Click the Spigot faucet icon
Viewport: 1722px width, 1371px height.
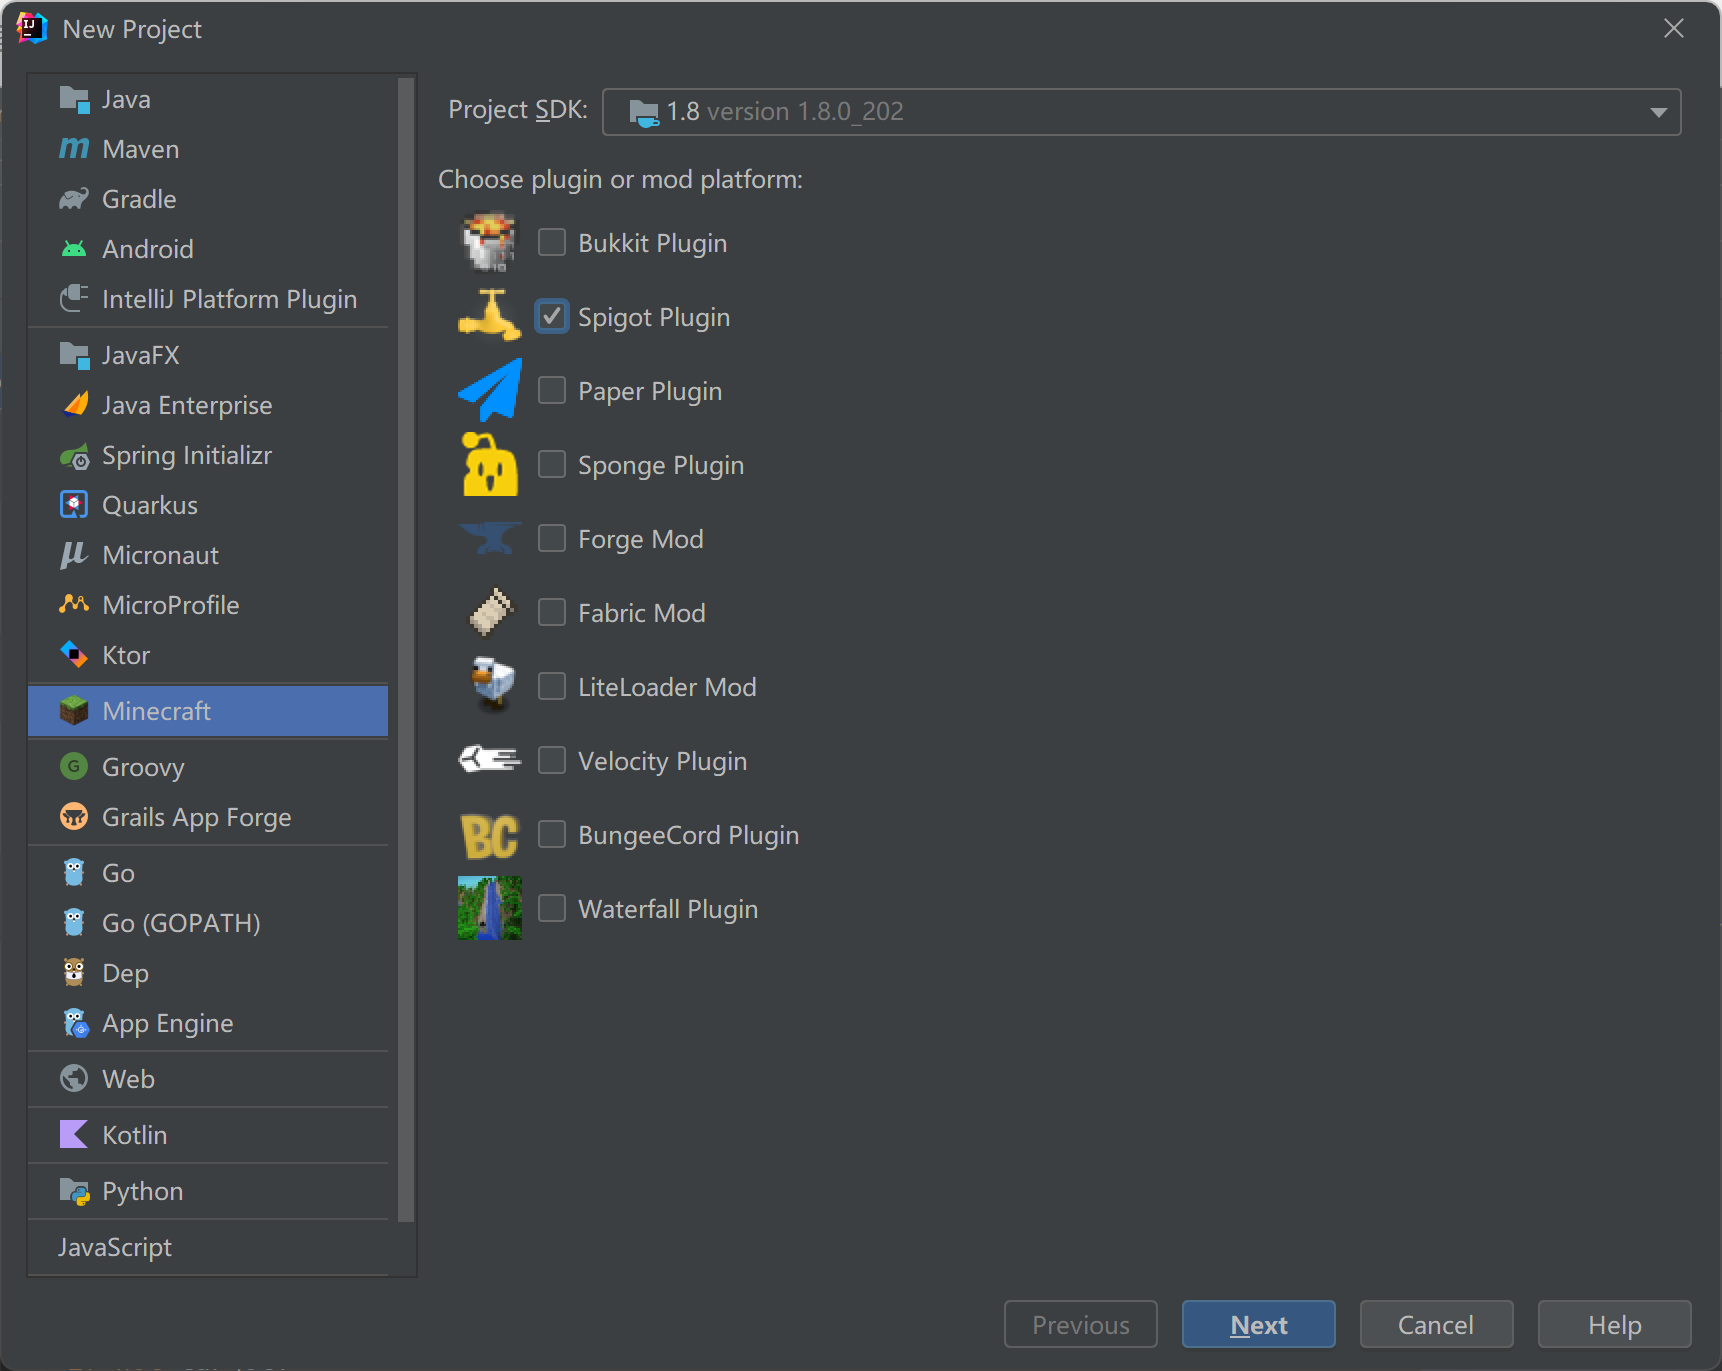(x=489, y=317)
